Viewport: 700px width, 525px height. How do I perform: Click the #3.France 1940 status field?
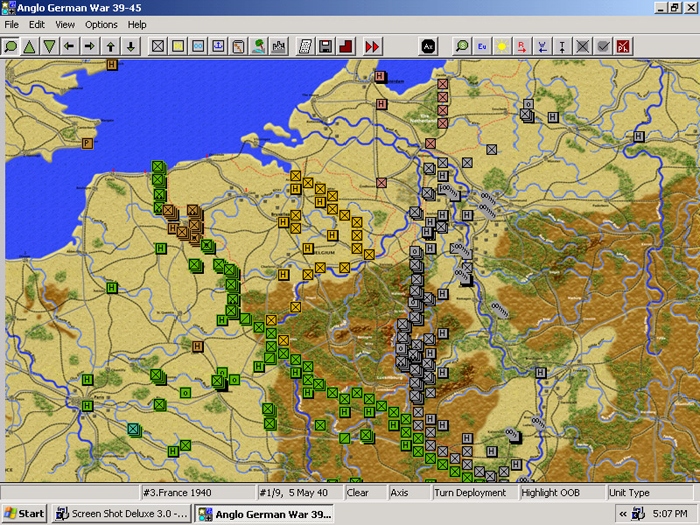197,493
